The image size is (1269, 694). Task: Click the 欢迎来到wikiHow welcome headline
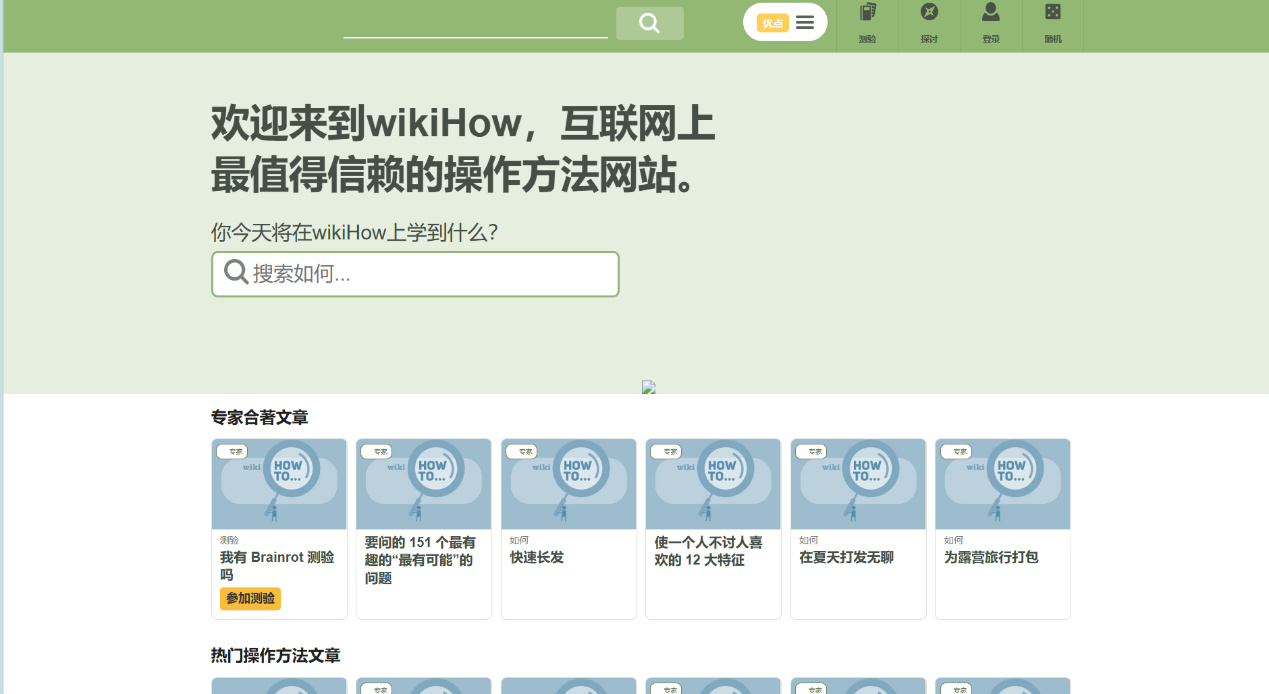(x=463, y=149)
